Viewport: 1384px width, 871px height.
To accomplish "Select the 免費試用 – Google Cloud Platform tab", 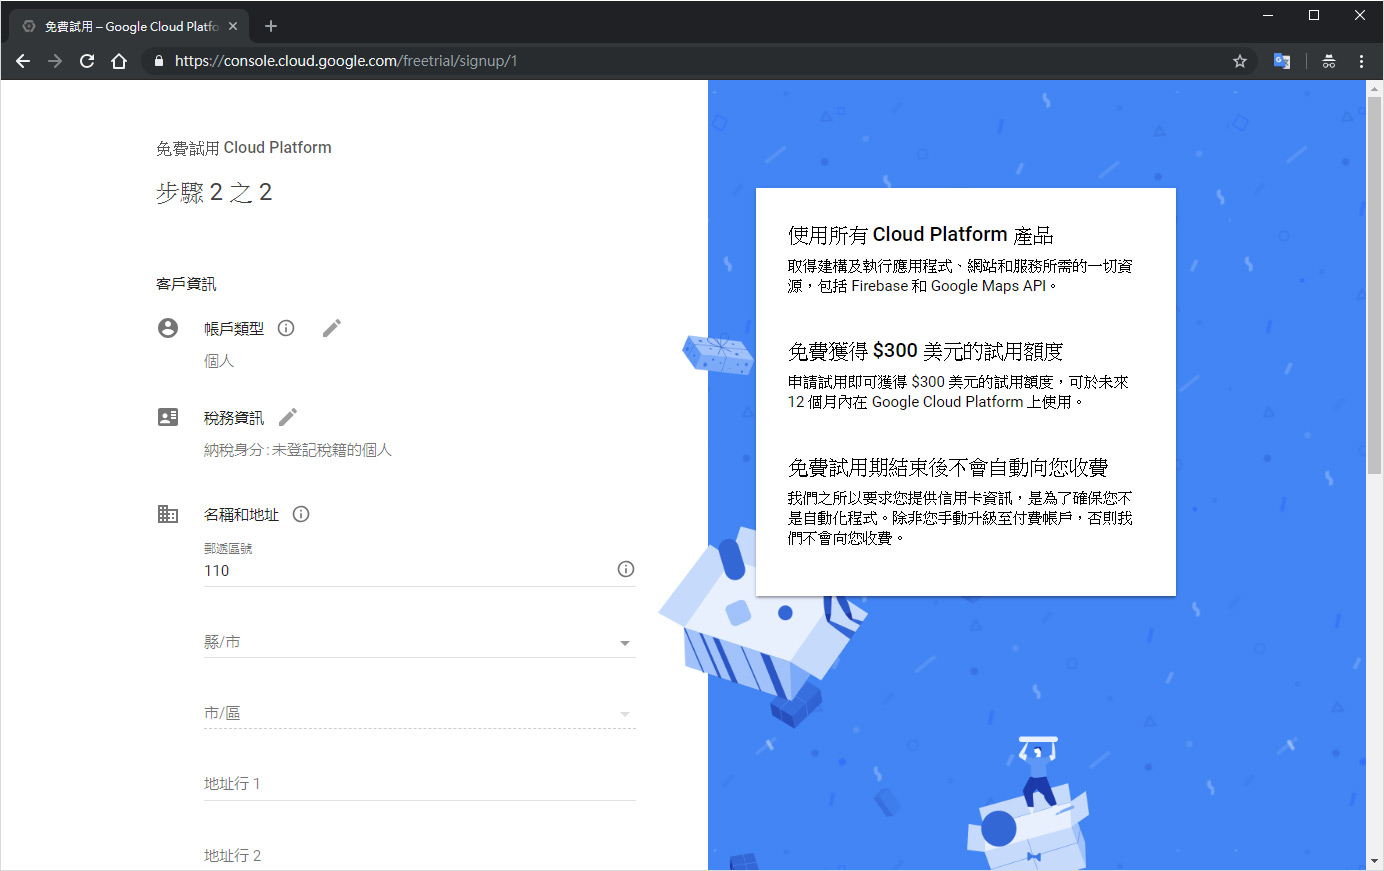I will tap(130, 26).
